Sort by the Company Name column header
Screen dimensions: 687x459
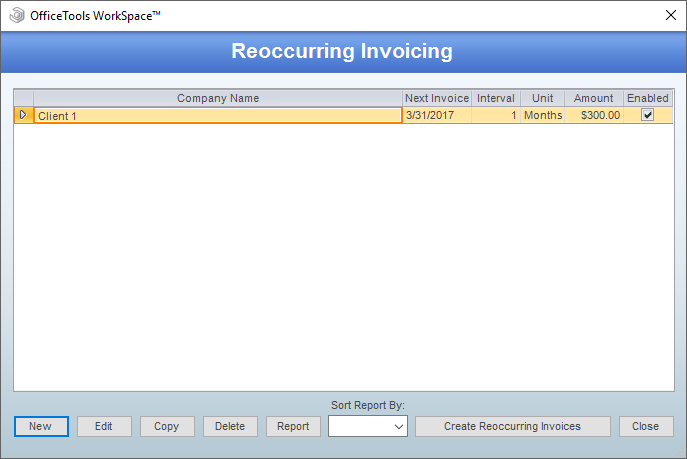[x=218, y=98]
